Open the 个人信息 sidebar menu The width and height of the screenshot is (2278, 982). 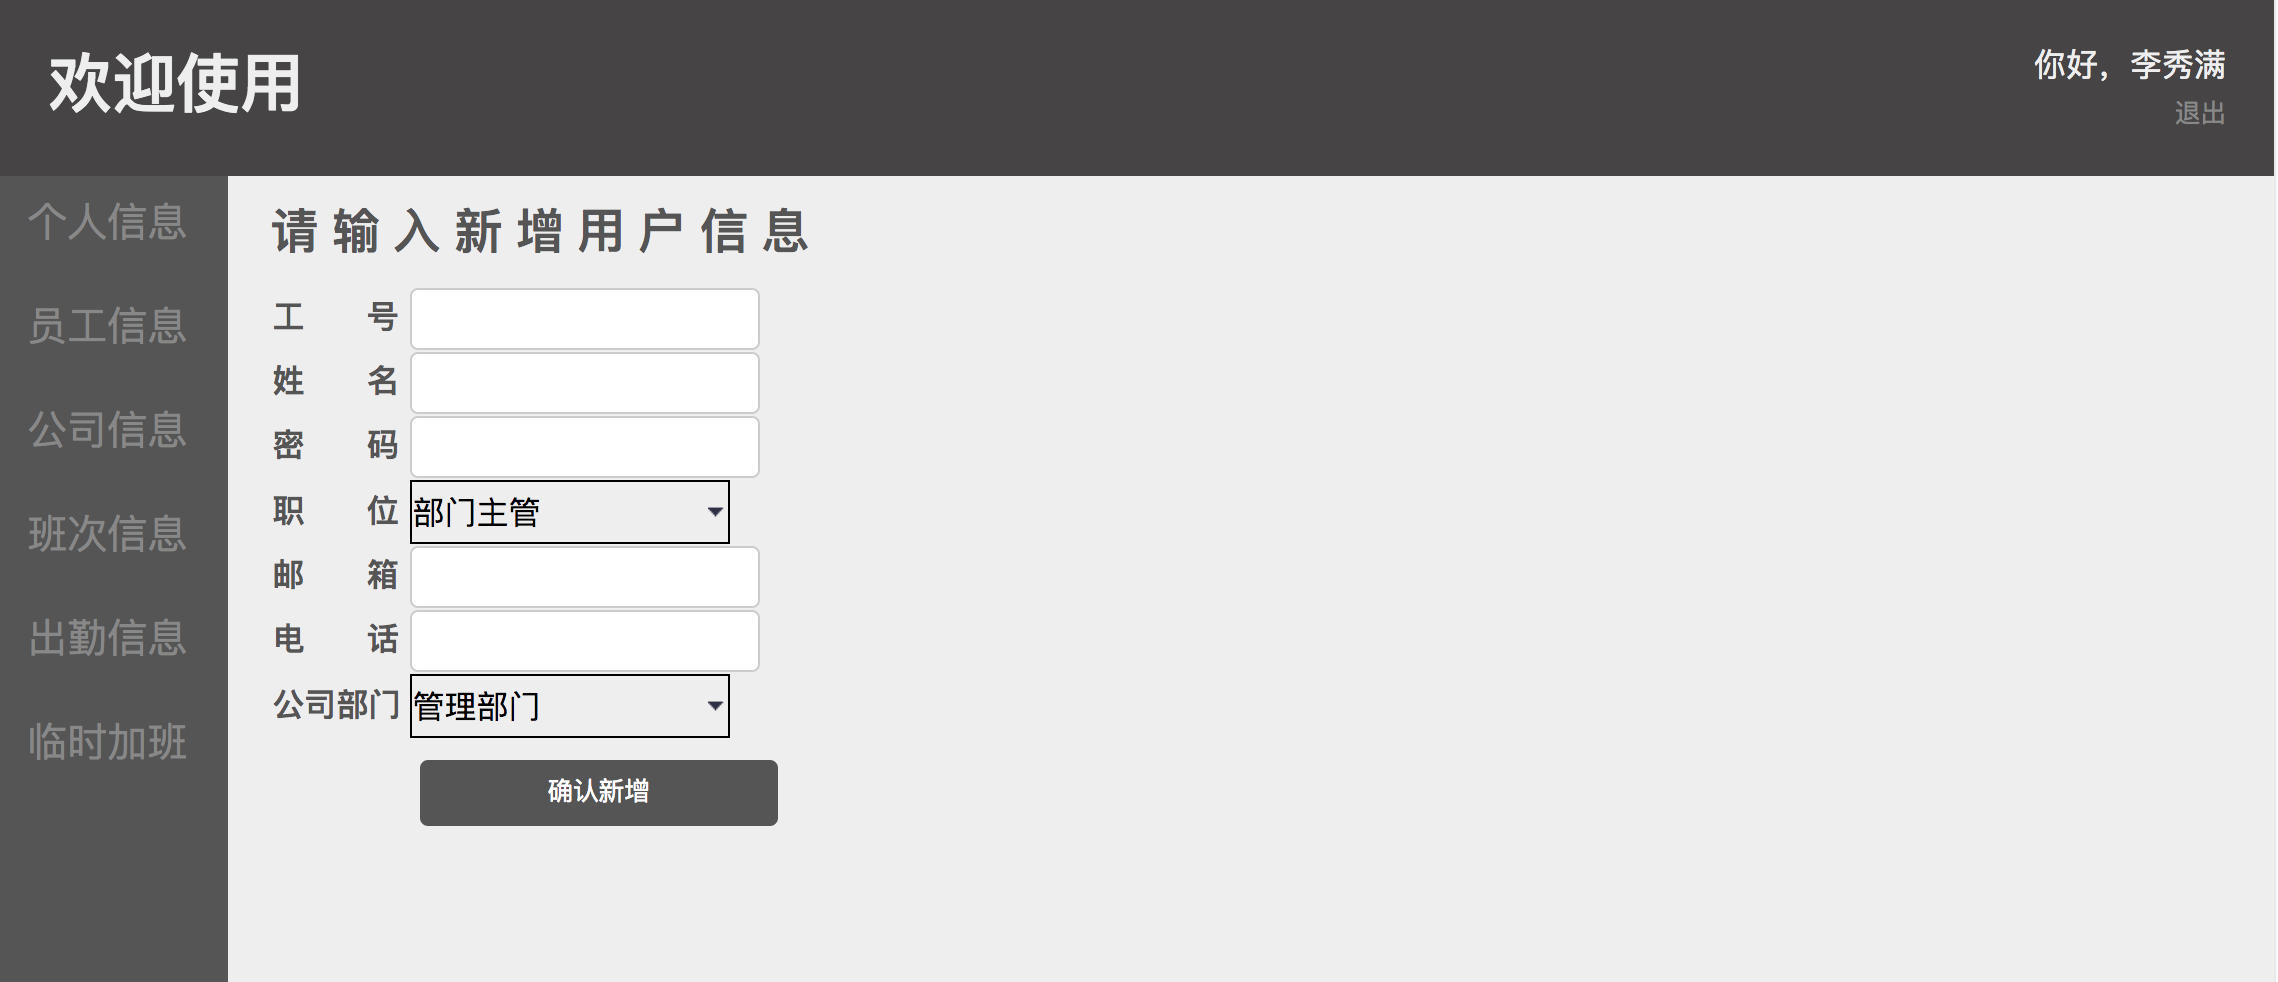tap(107, 222)
